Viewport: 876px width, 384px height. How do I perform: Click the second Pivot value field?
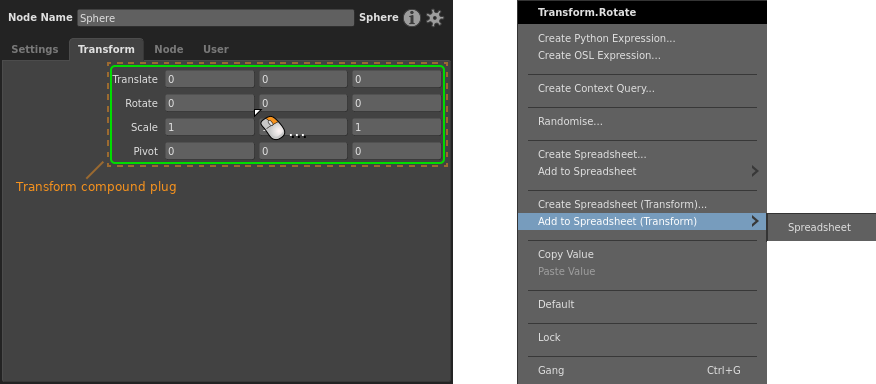point(303,151)
